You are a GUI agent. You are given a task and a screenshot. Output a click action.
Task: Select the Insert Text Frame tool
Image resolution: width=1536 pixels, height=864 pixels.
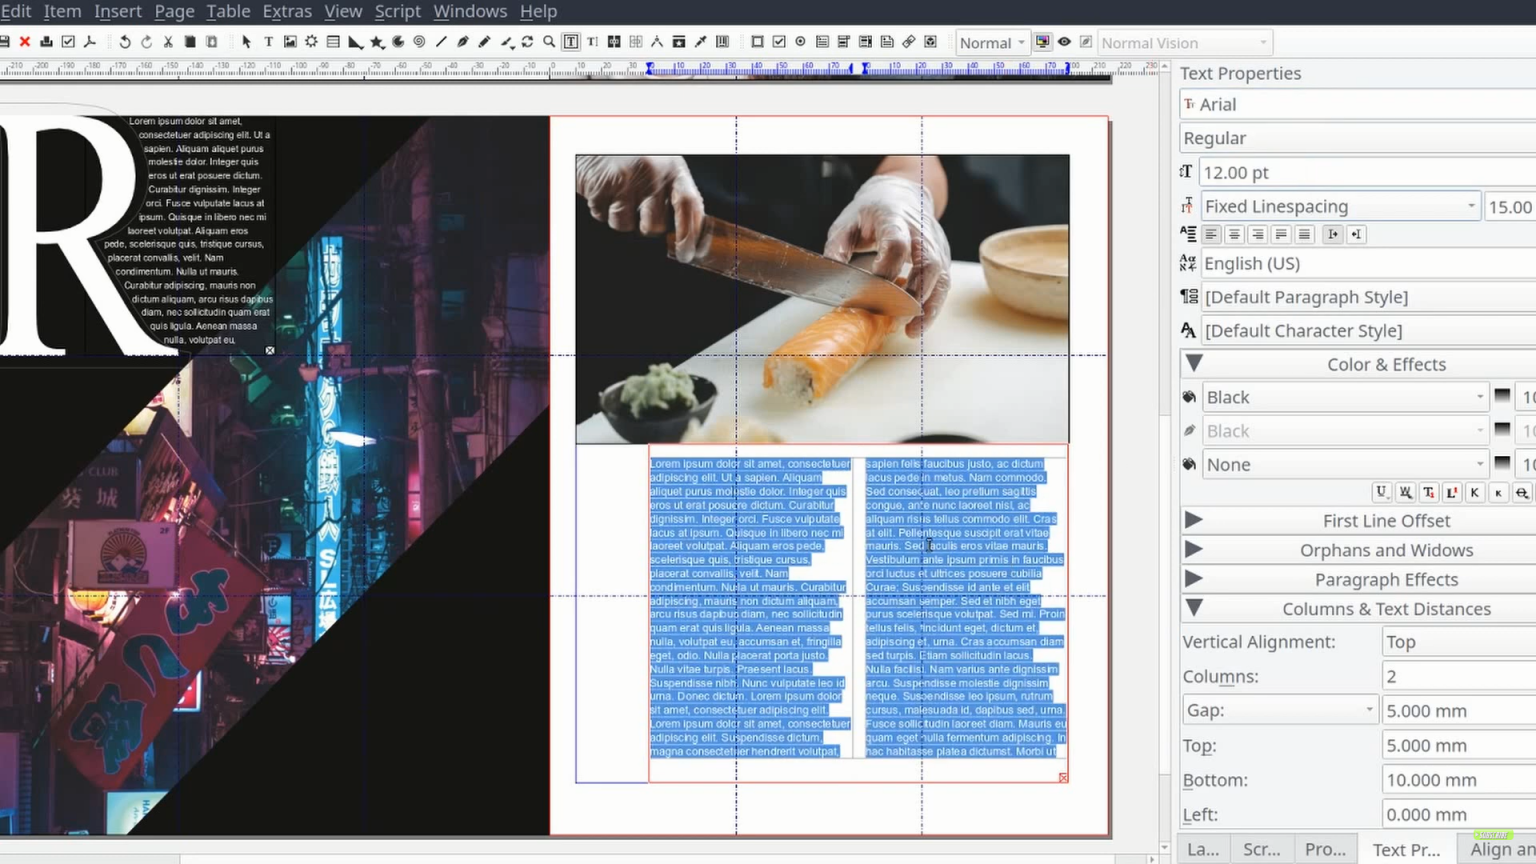[x=269, y=42]
